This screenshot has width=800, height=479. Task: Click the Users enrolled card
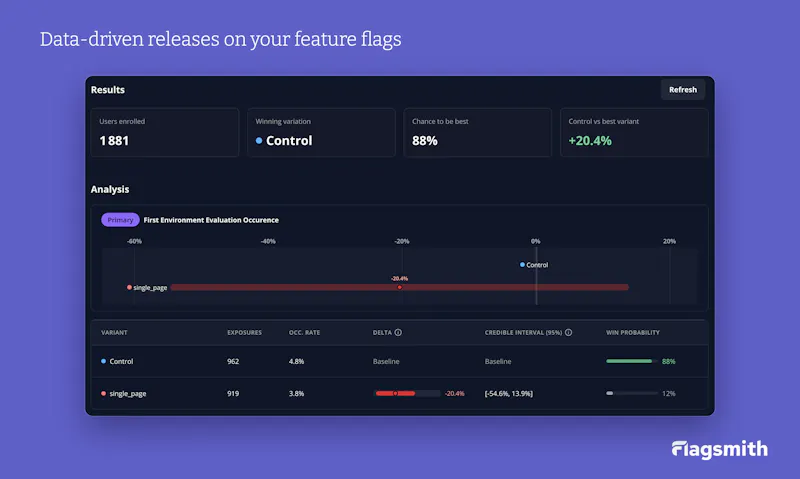(x=165, y=132)
